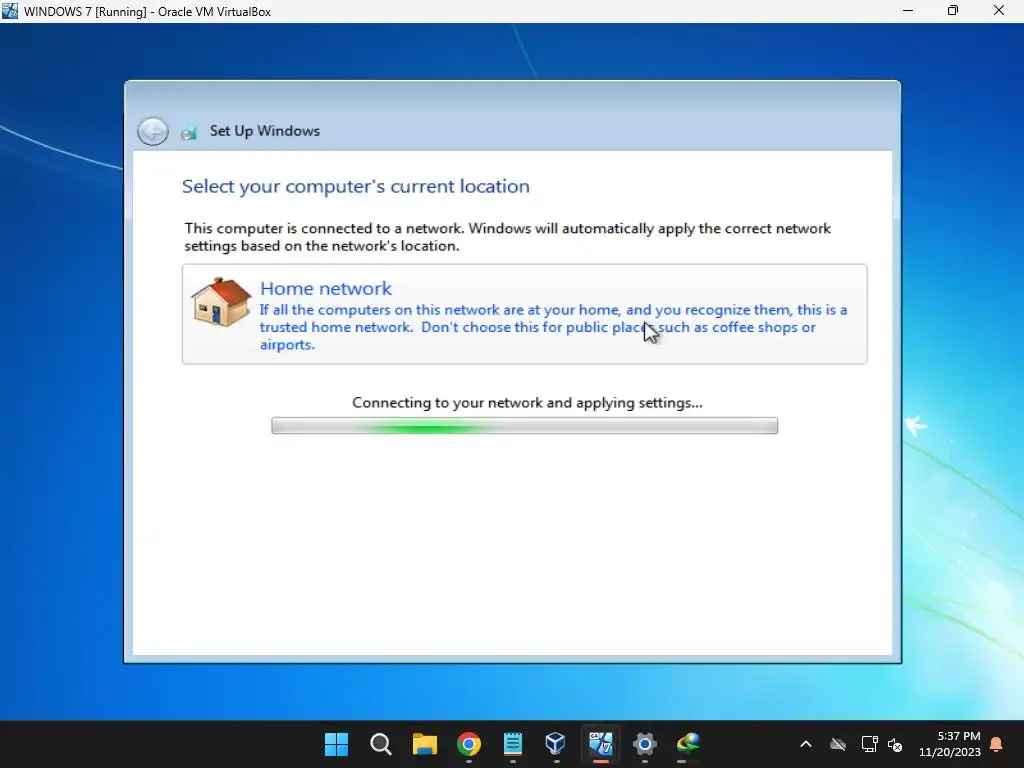Click the network applying progress bar
This screenshot has height=768, width=1024.
pyautogui.click(x=524, y=426)
